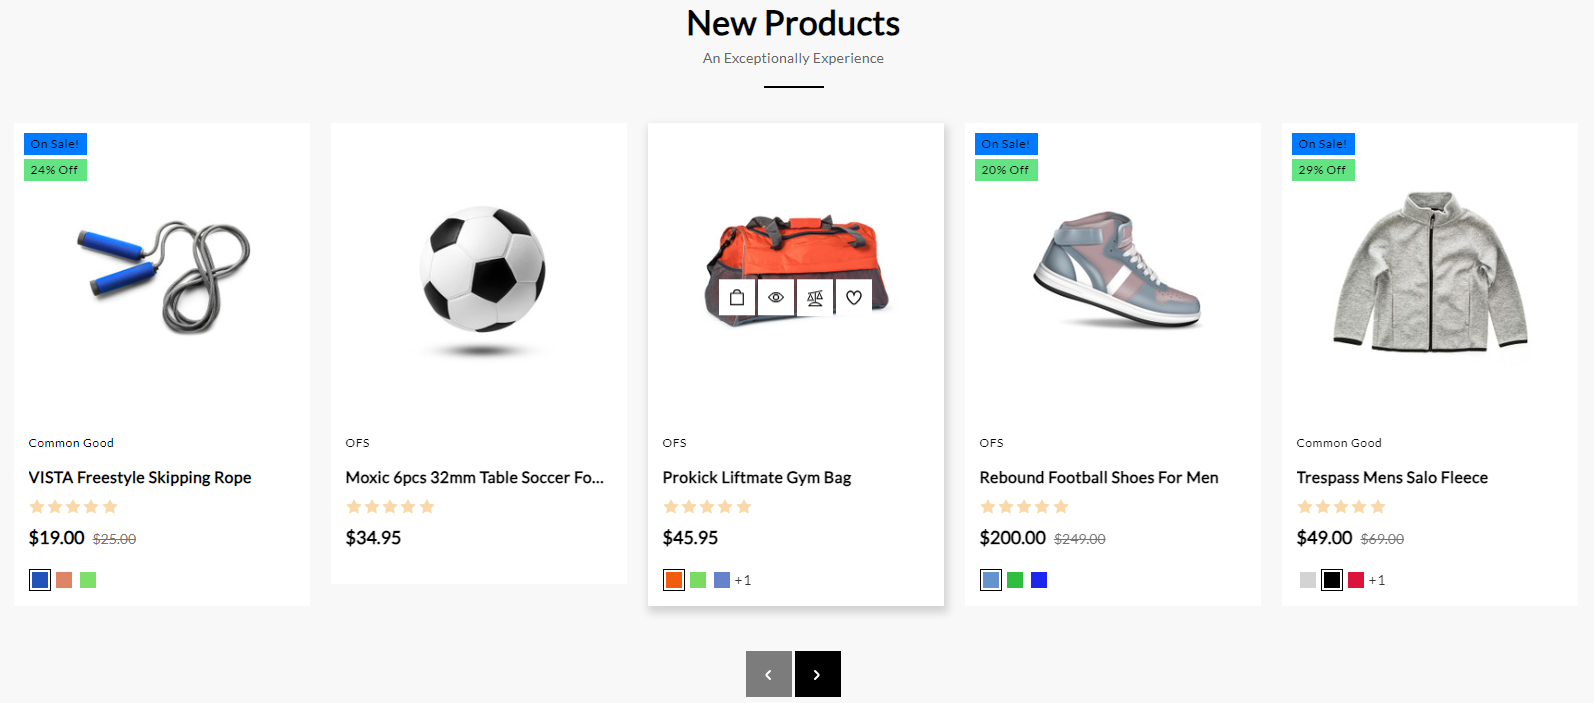Click the football shoe product image

click(x=1115, y=268)
